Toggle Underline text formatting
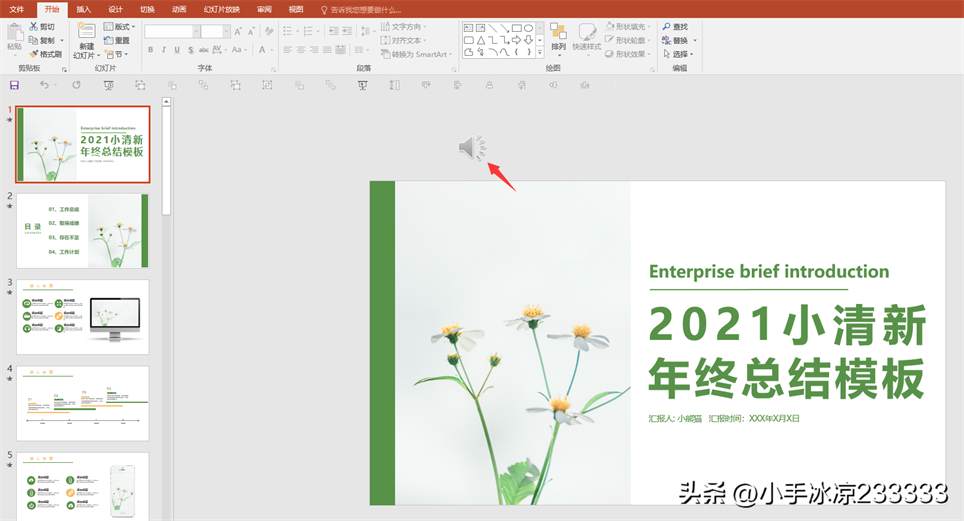Image resolution: width=964 pixels, height=521 pixels. pos(177,49)
